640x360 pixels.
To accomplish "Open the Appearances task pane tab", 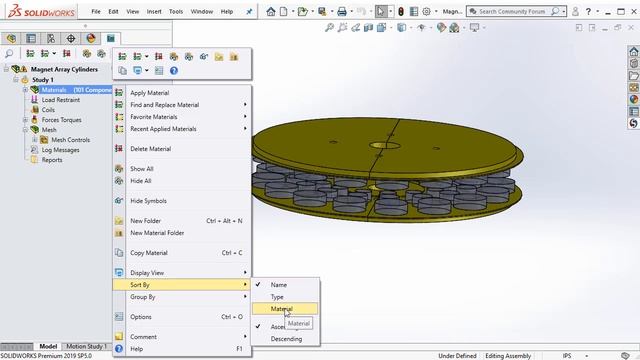I will [x=633, y=99].
